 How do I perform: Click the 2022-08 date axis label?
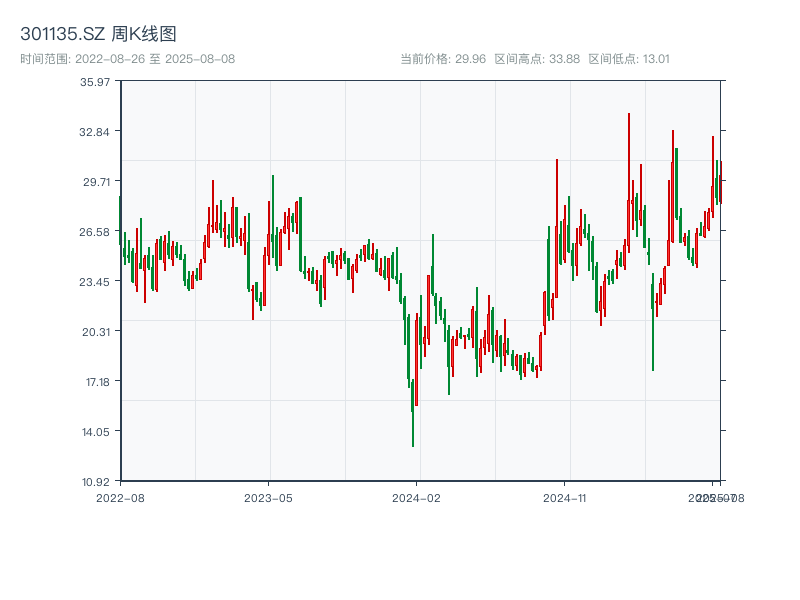(120, 497)
